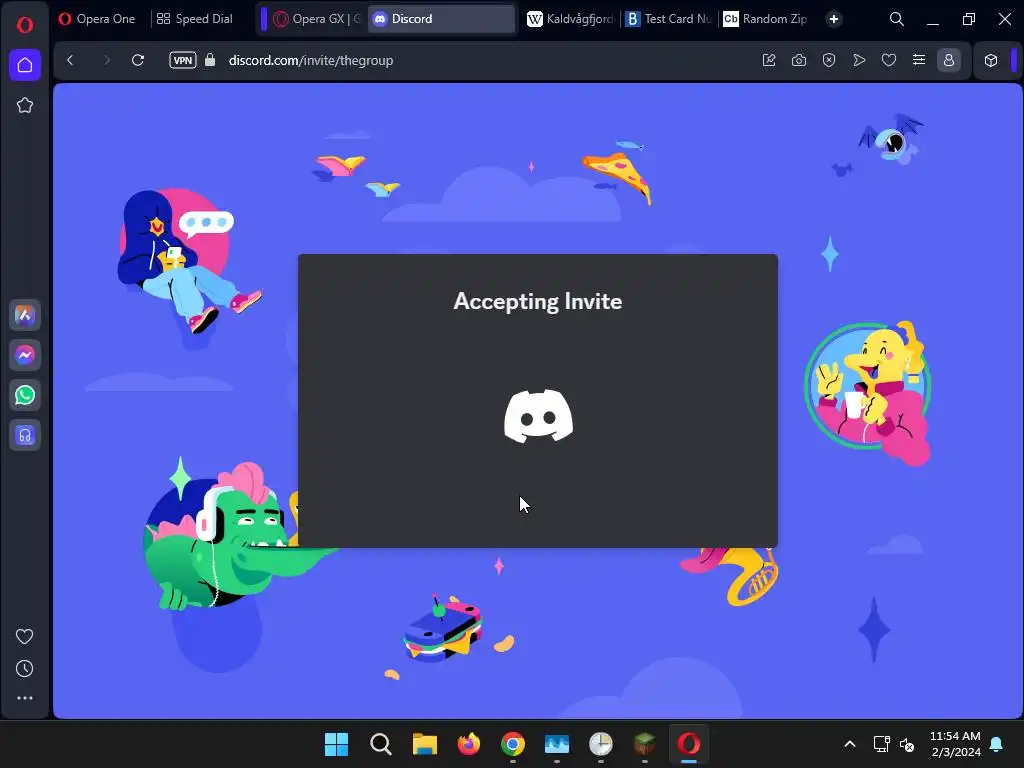
Task: Open WhatsApp in the sidebar
Action: point(25,395)
